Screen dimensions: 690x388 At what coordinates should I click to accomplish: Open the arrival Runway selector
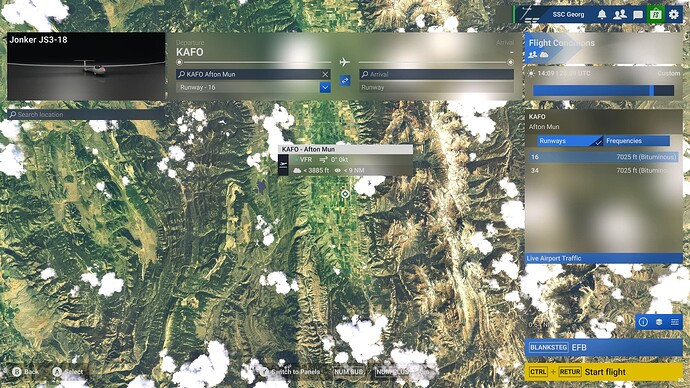pyautogui.click(x=436, y=87)
